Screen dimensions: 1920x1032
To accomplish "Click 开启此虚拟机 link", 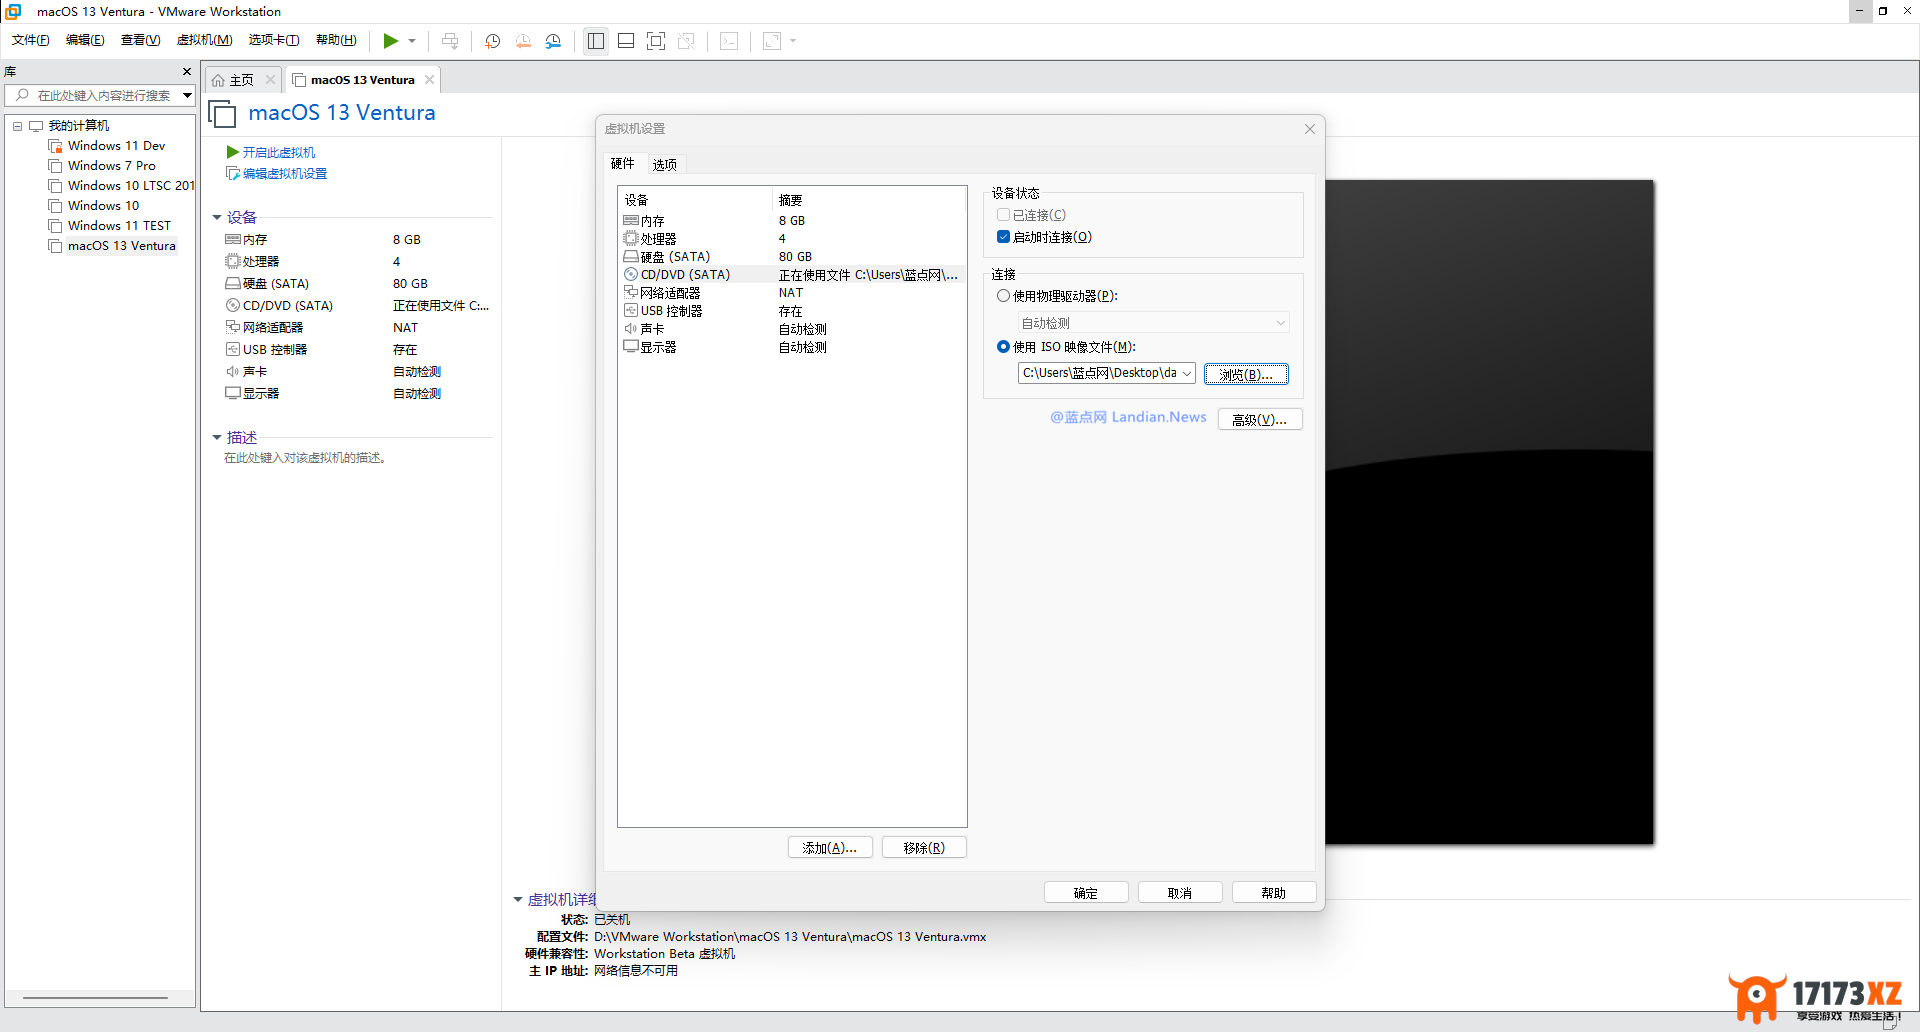I will point(278,152).
